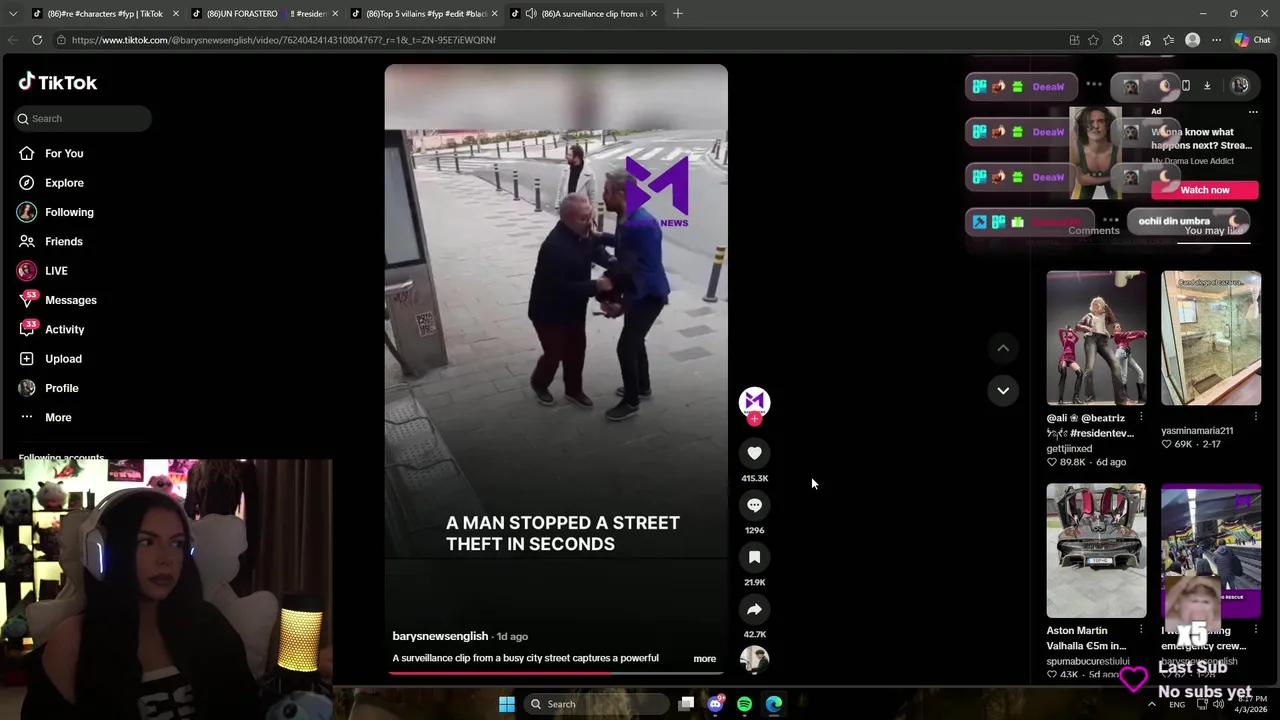The image size is (1280, 720).
Task: Go to the previous video arrow
Action: point(1003,348)
